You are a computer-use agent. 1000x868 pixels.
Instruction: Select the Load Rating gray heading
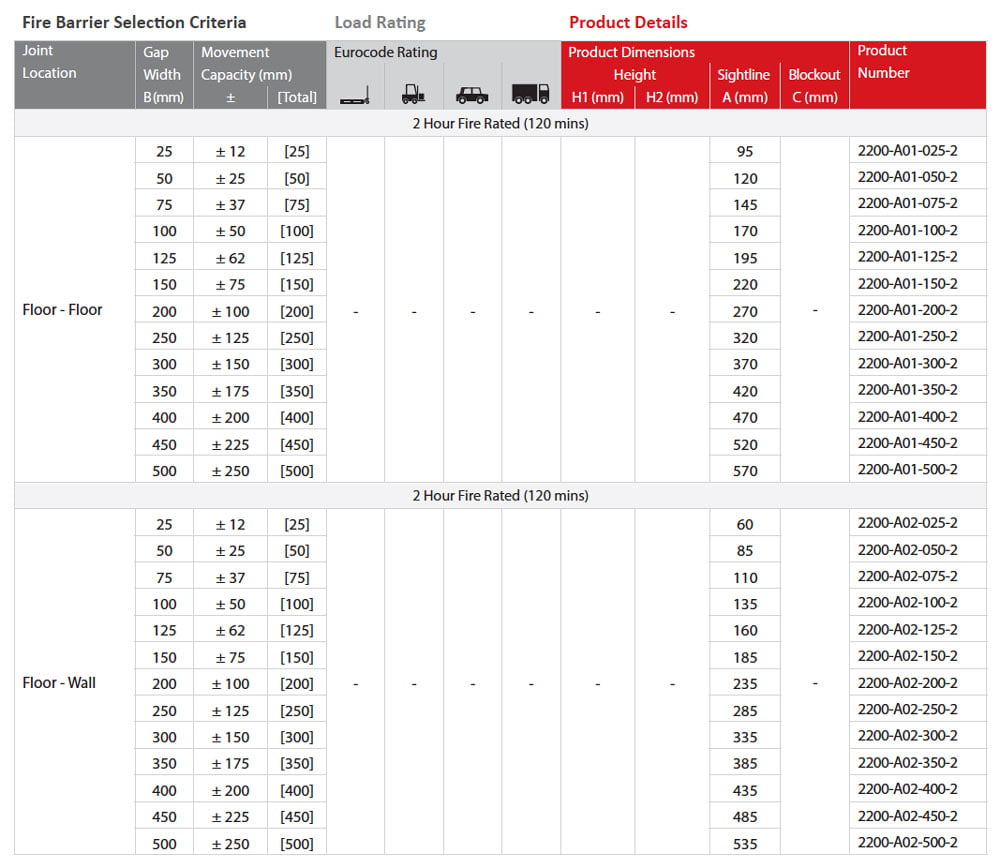click(379, 22)
